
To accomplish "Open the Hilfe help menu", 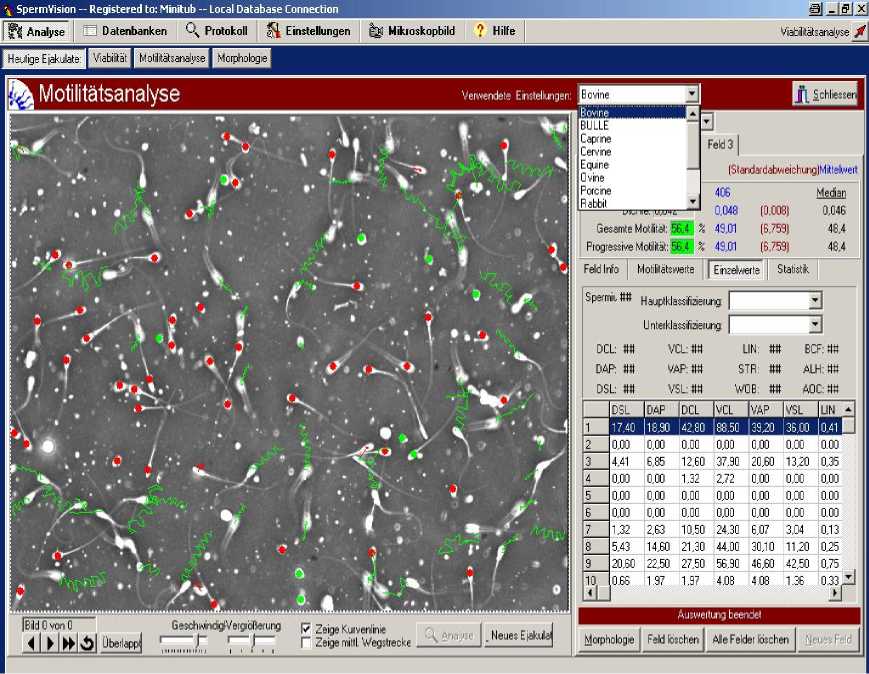I will pos(495,31).
